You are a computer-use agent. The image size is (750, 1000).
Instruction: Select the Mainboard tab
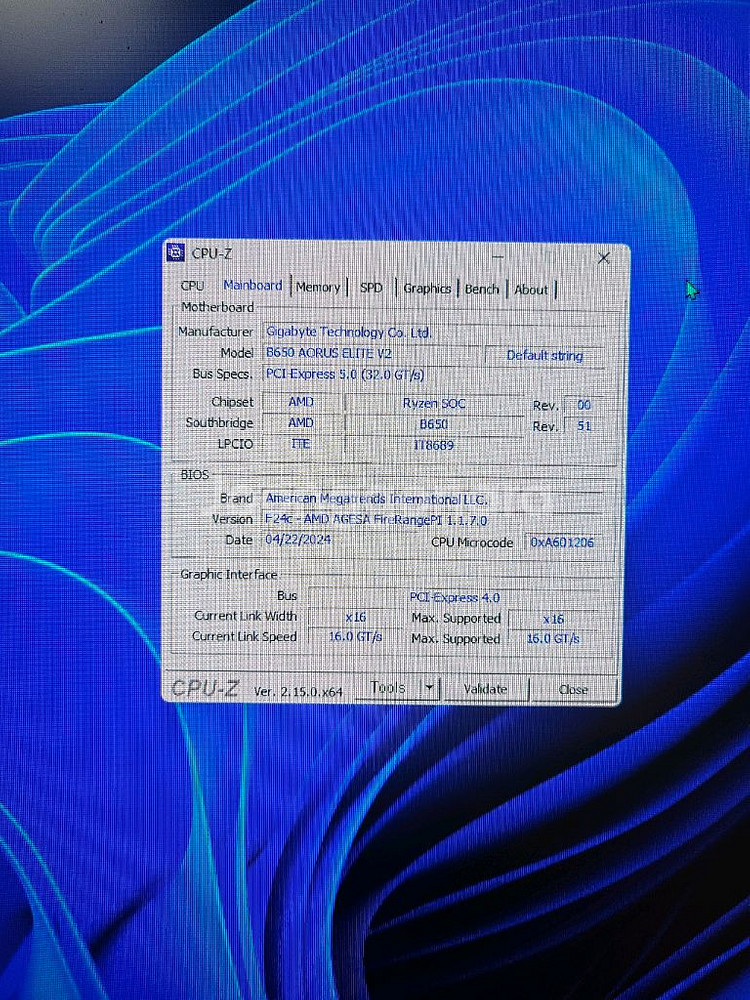pyautogui.click(x=253, y=285)
